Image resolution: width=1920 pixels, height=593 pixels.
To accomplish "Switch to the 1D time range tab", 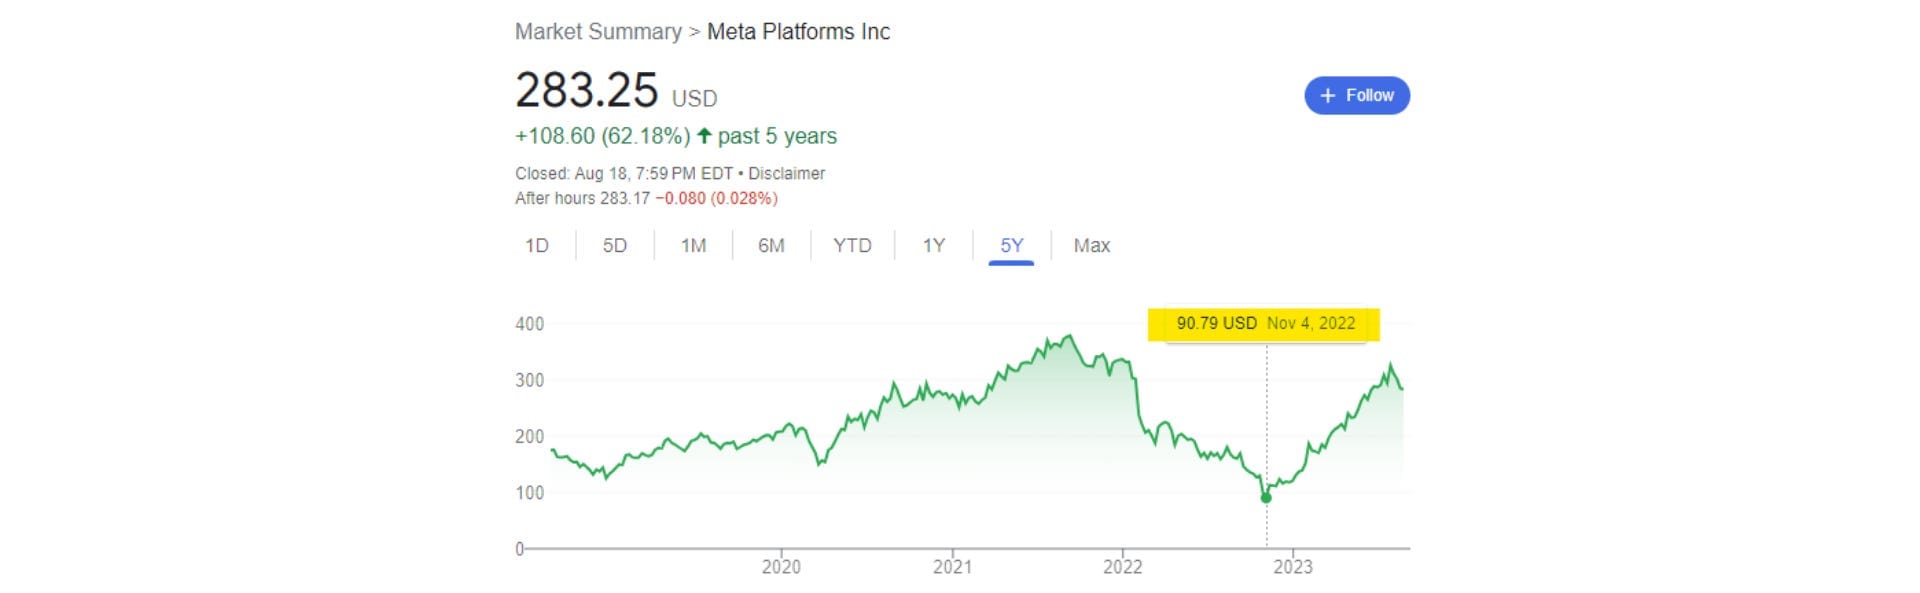I will pyautogui.click(x=537, y=246).
